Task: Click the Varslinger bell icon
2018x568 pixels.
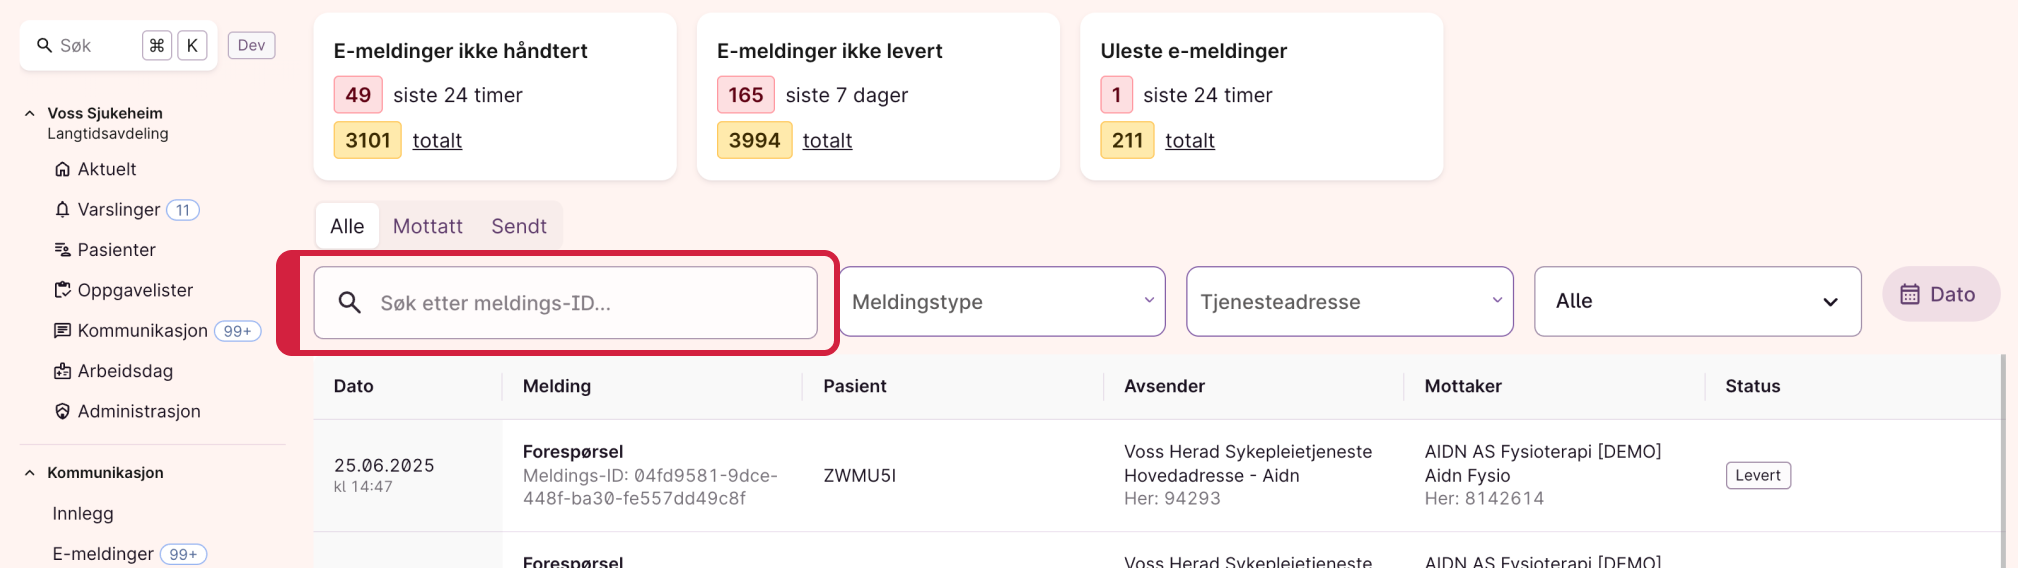Action: 62,209
